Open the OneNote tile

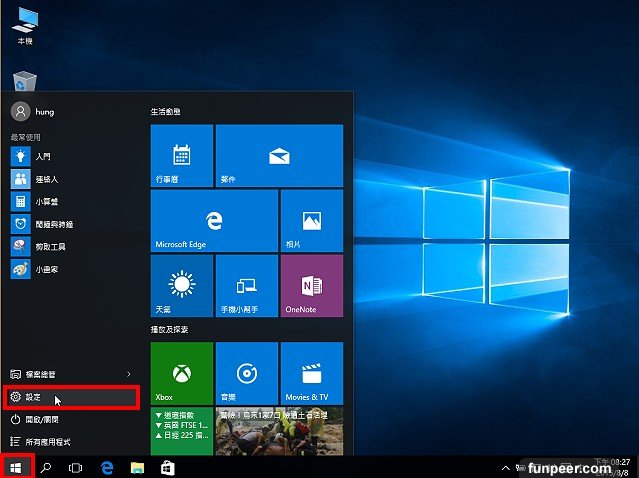[x=311, y=285]
